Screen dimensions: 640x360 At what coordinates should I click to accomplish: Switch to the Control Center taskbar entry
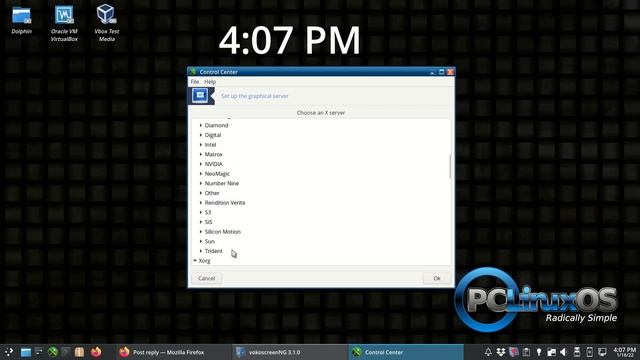(x=406, y=352)
